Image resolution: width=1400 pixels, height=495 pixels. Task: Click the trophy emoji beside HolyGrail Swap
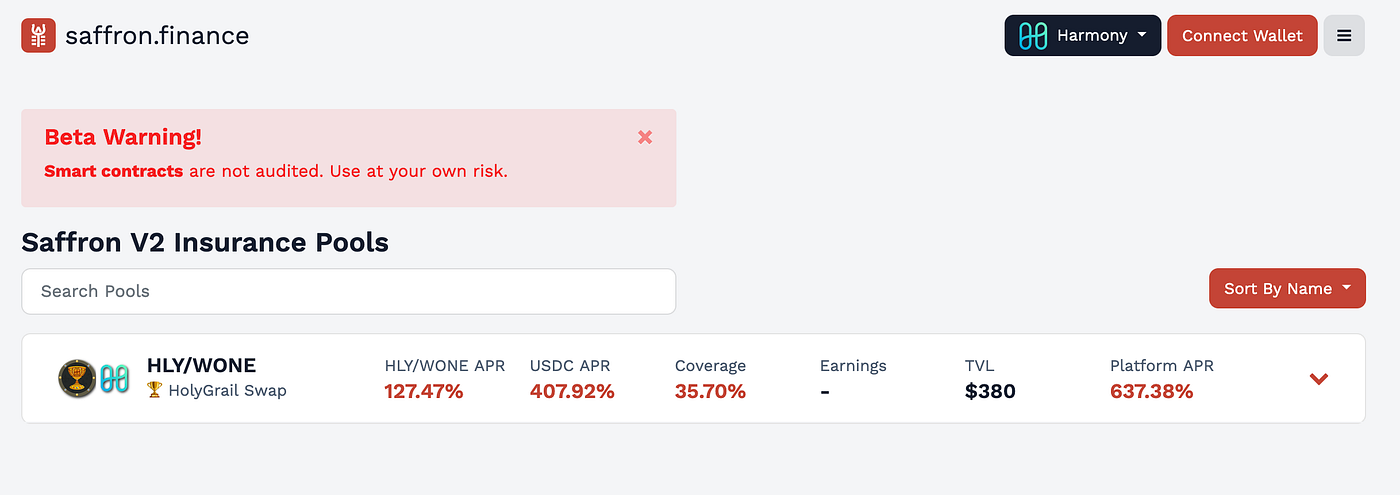click(x=154, y=390)
